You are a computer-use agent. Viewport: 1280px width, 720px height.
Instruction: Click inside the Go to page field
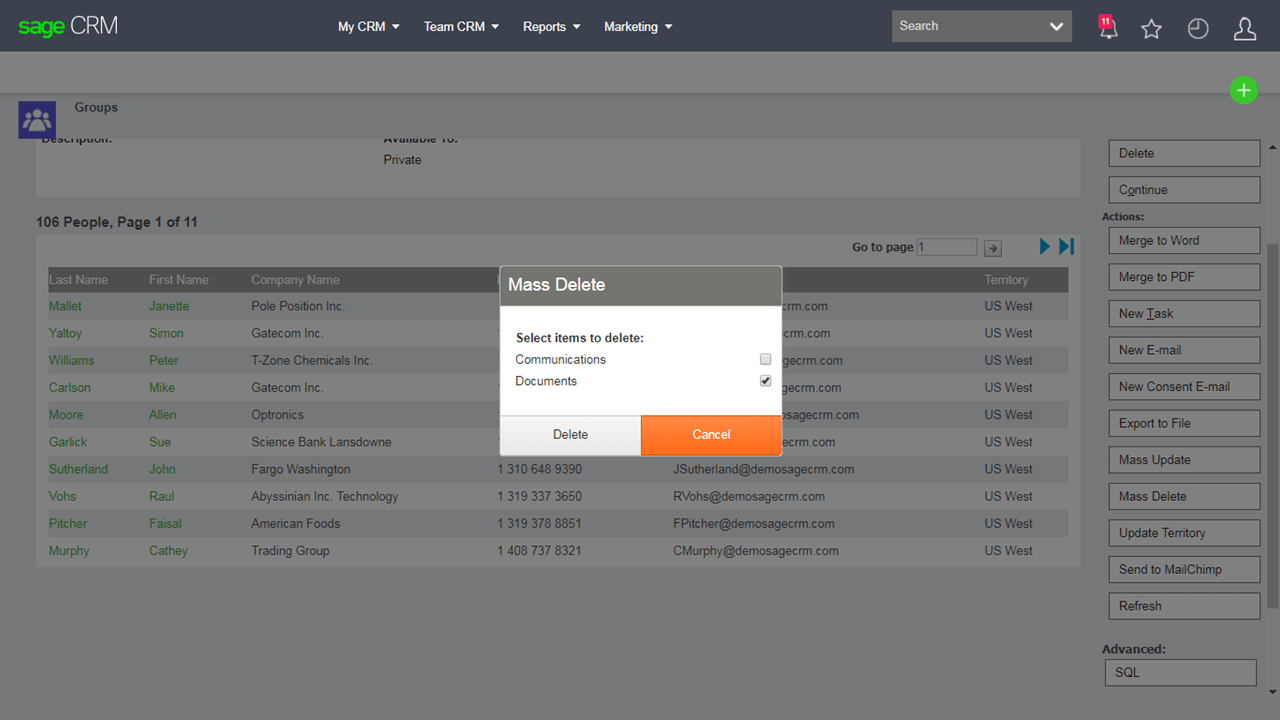pyautogui.click(x=946, y=246)
